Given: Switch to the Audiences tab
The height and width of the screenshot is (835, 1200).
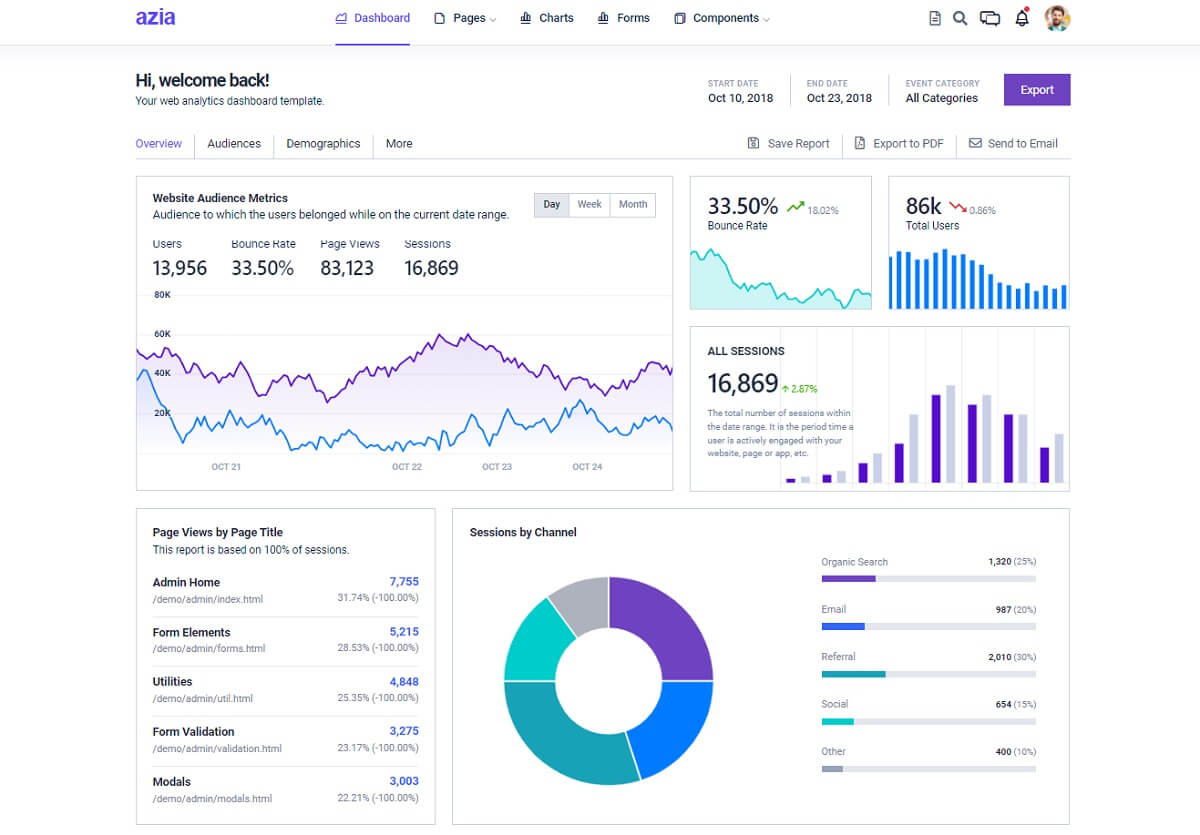Looking at the screenshot, I should coord(233,143).
